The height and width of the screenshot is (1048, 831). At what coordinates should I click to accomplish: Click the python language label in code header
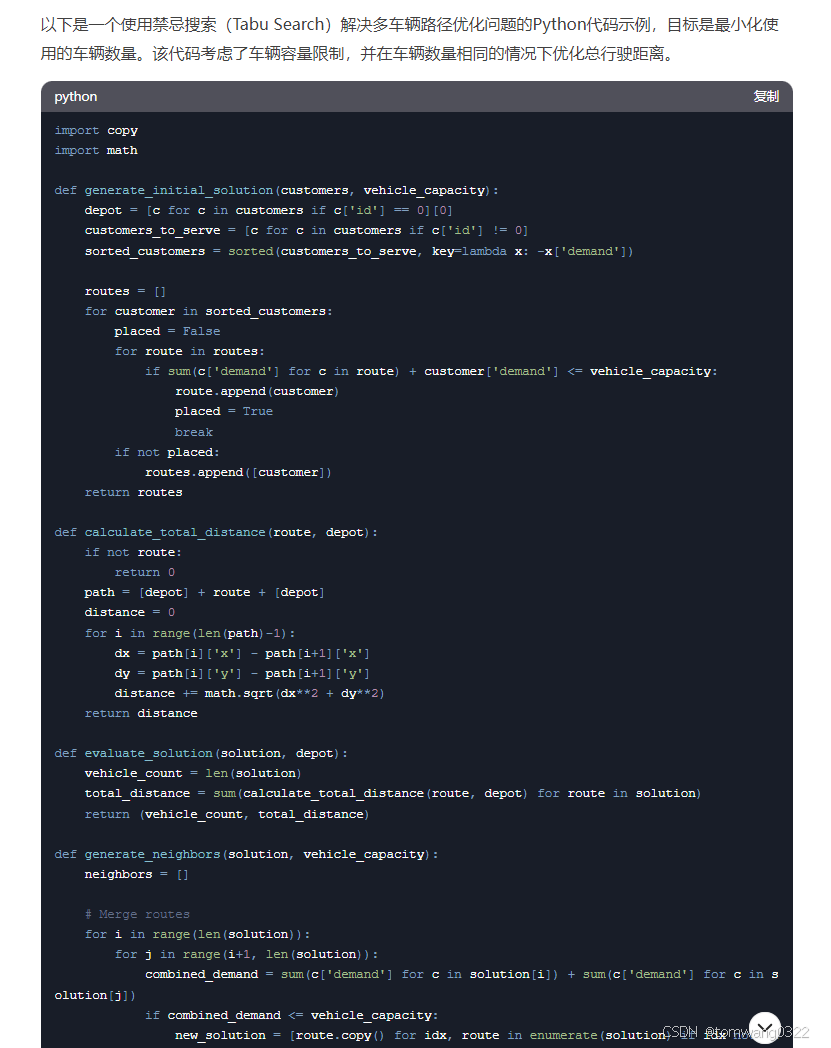76,96
